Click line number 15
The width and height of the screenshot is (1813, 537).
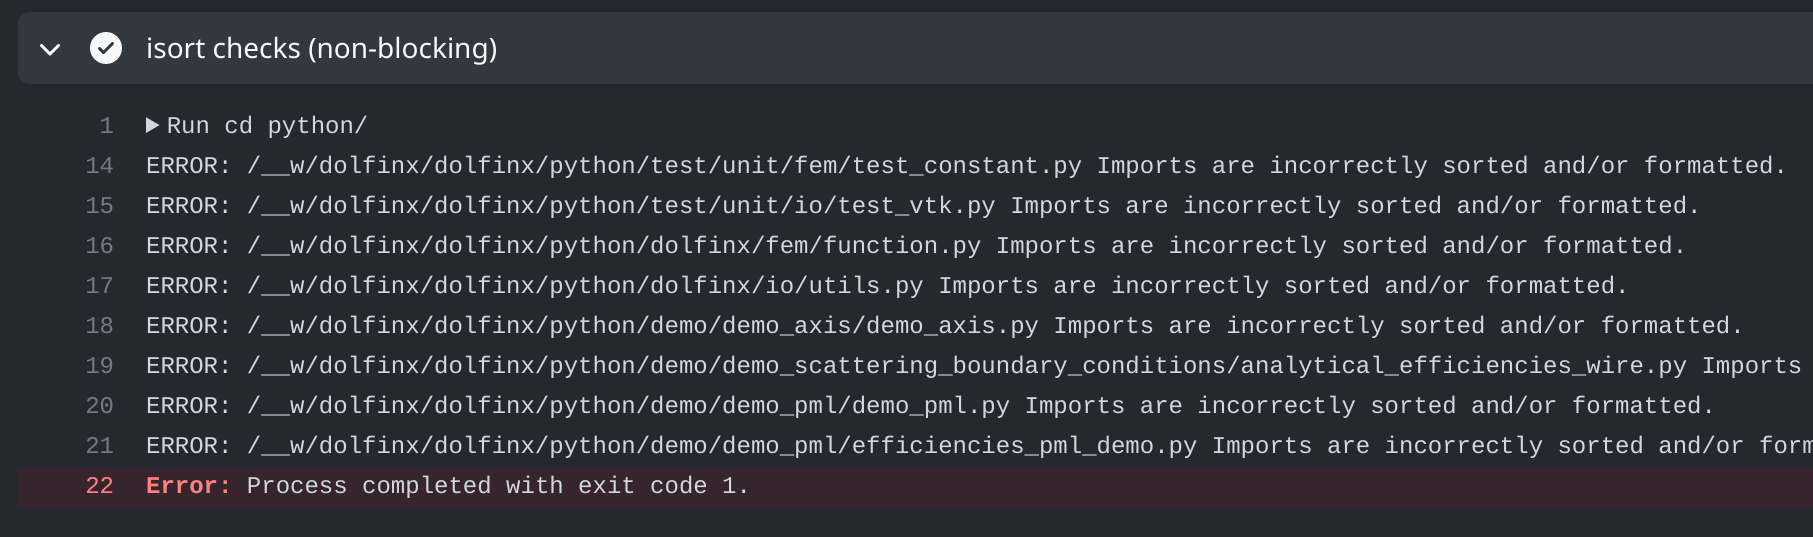(x=99, y=206)
